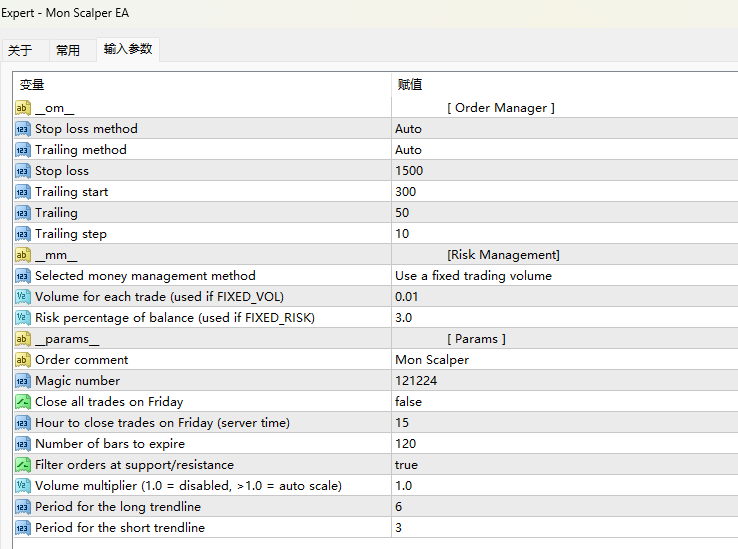Click the boolean icon beside Close all trades on Friday

coord(23,402)
